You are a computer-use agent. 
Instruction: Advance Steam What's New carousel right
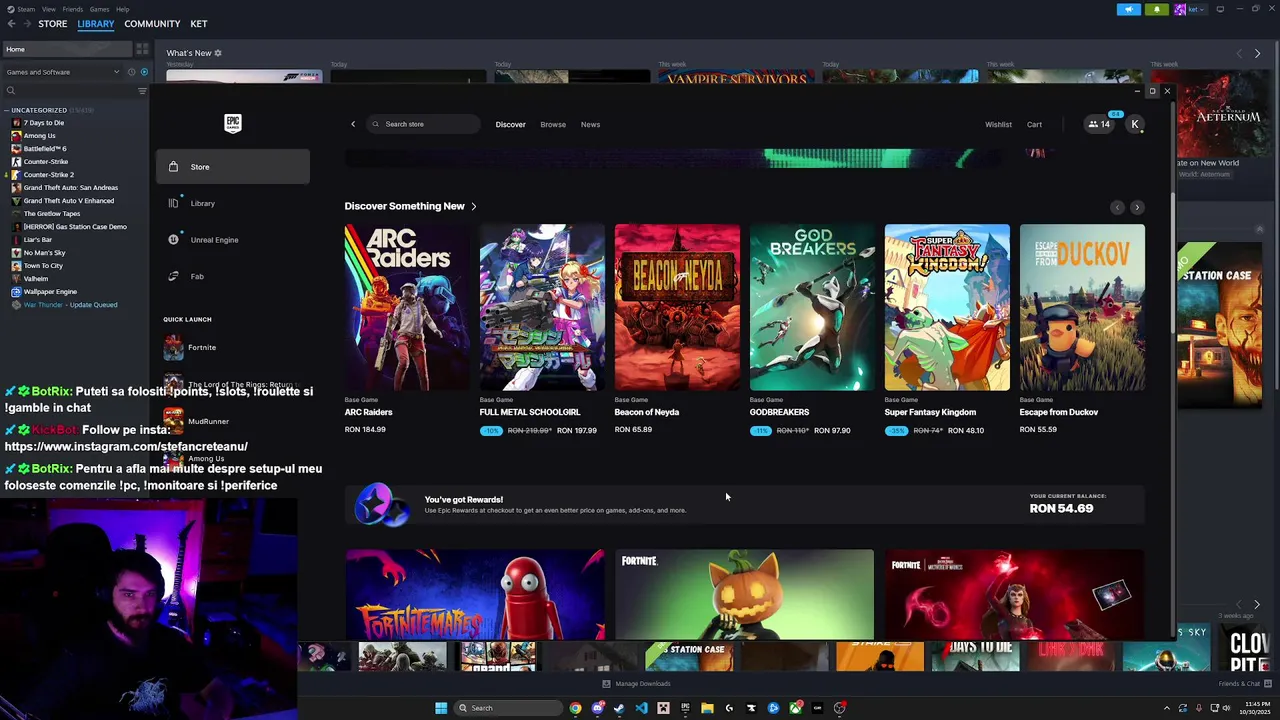[1257, 53]
